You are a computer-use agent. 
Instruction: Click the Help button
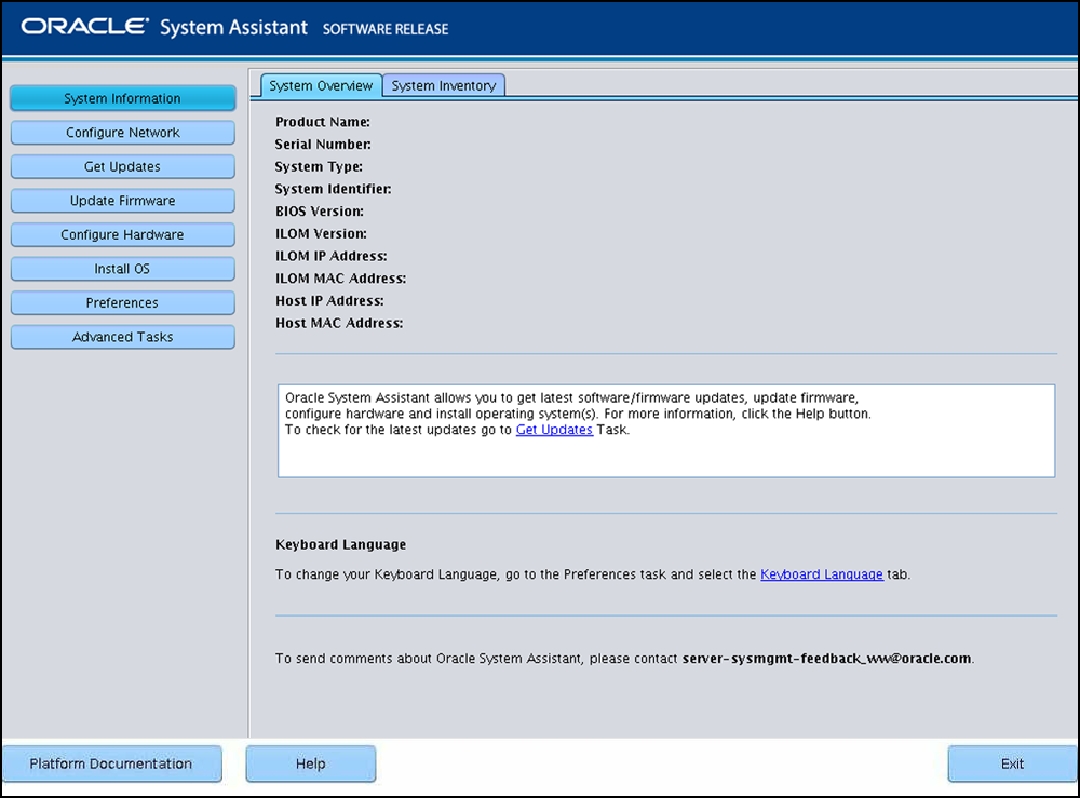311,764
